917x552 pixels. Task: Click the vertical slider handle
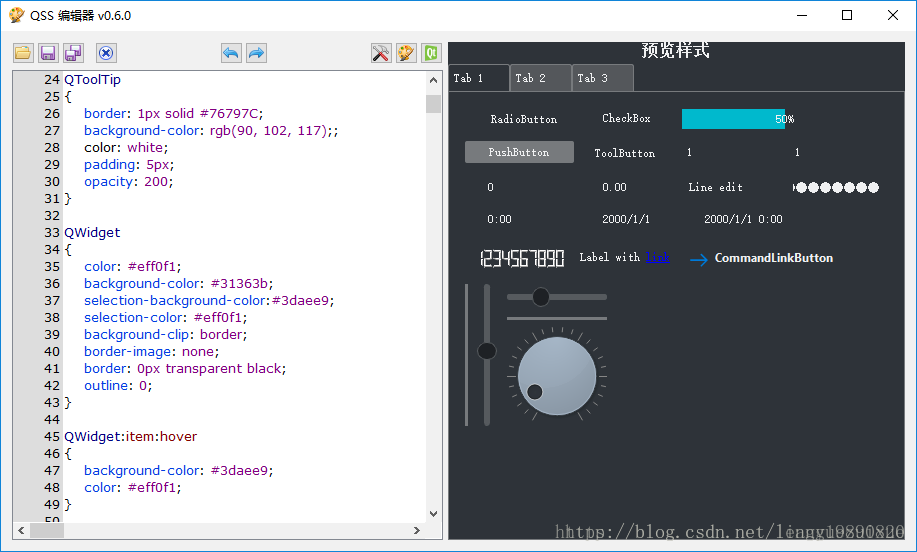tap(487, 351)
